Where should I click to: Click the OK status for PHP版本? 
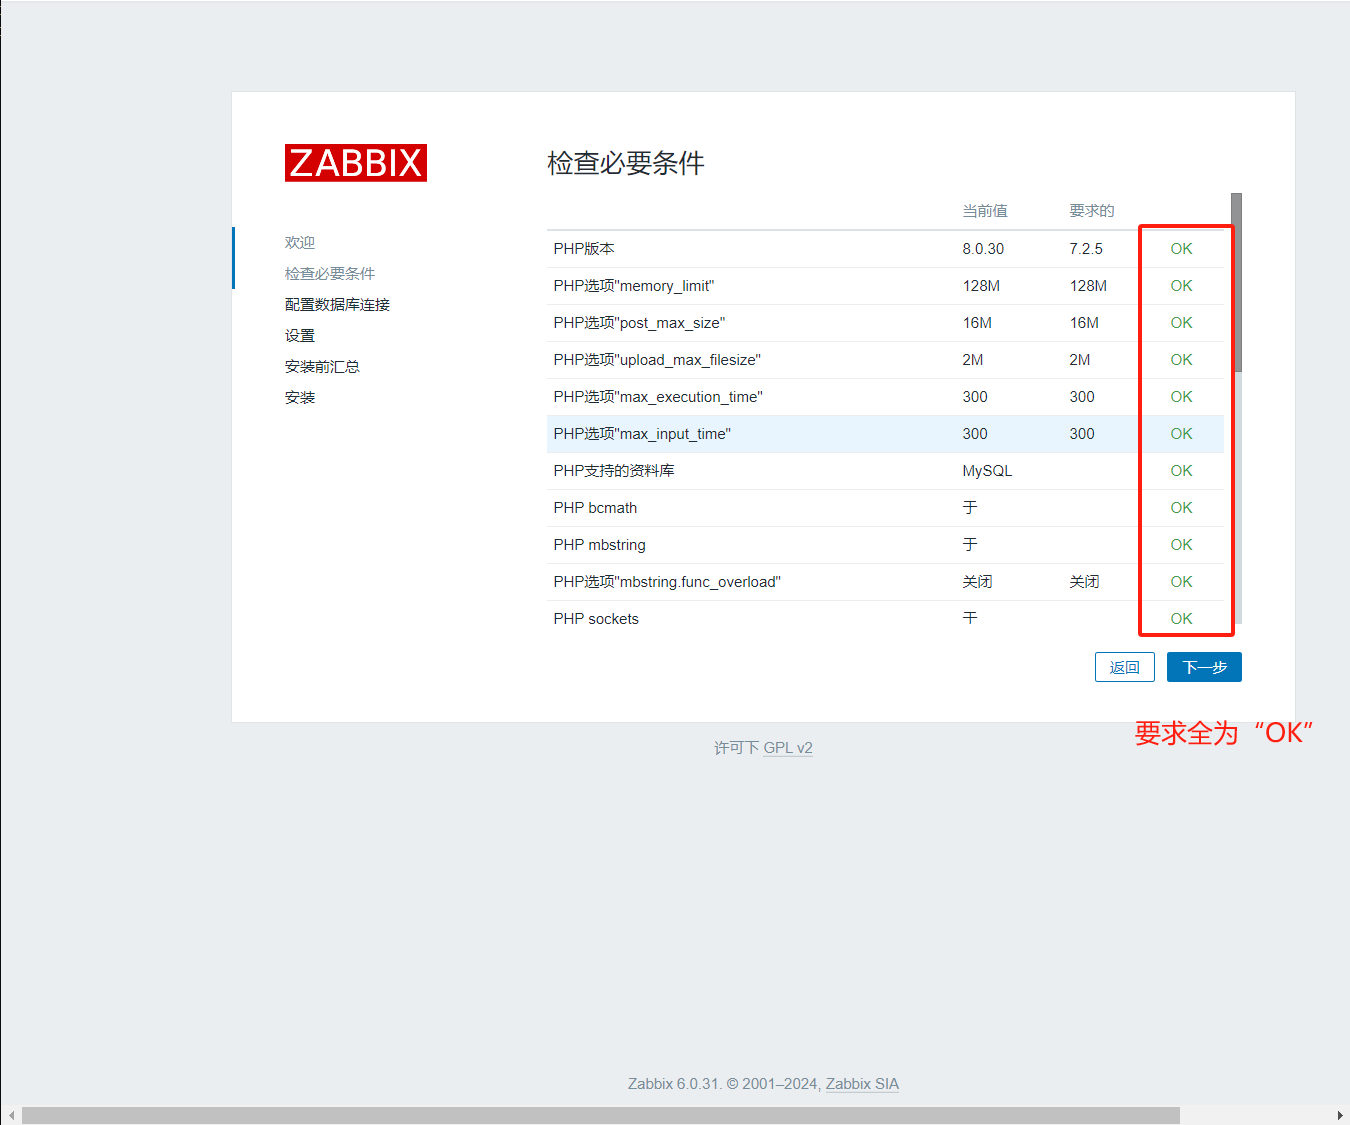(1181, 249)
